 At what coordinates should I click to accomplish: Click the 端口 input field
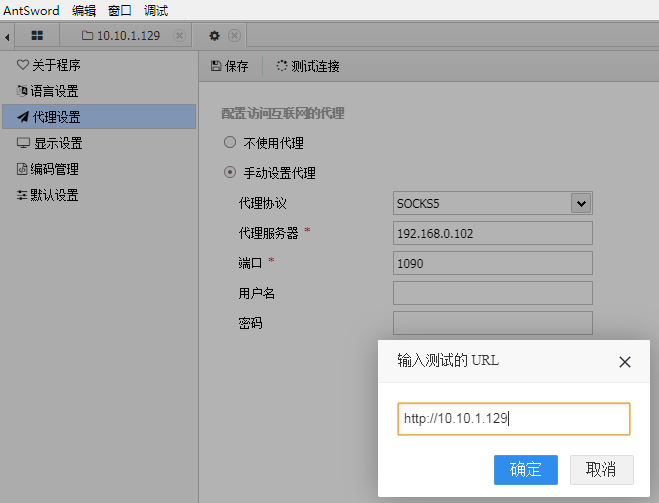click(493, 263)
